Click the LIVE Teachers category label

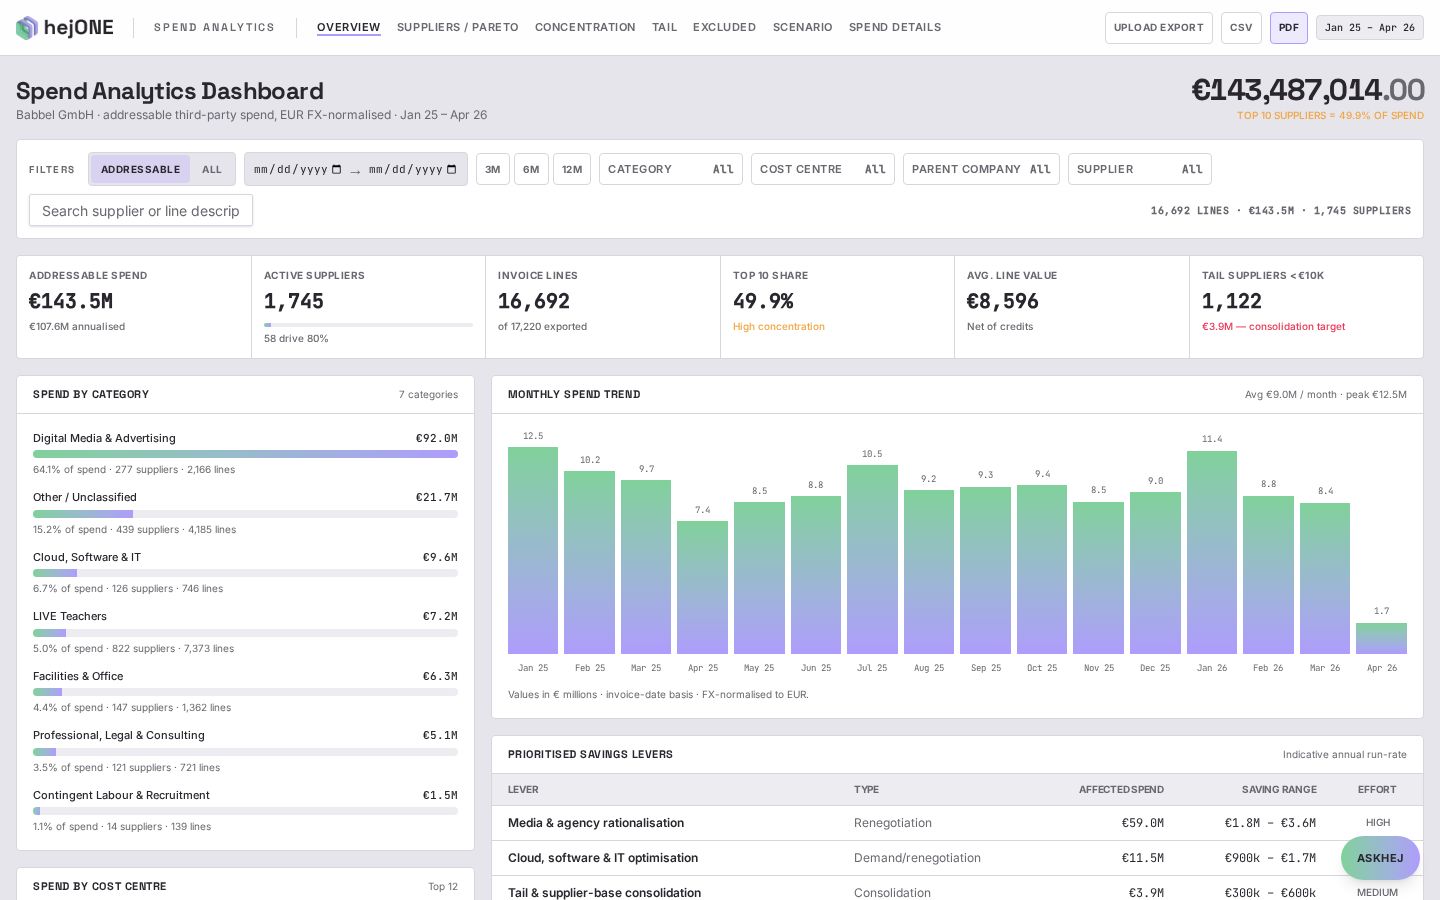(70, 616)
